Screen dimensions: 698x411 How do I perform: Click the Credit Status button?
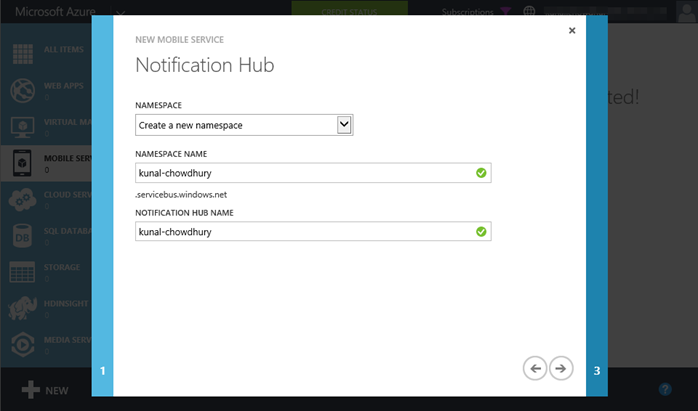(x=349, y=9)
